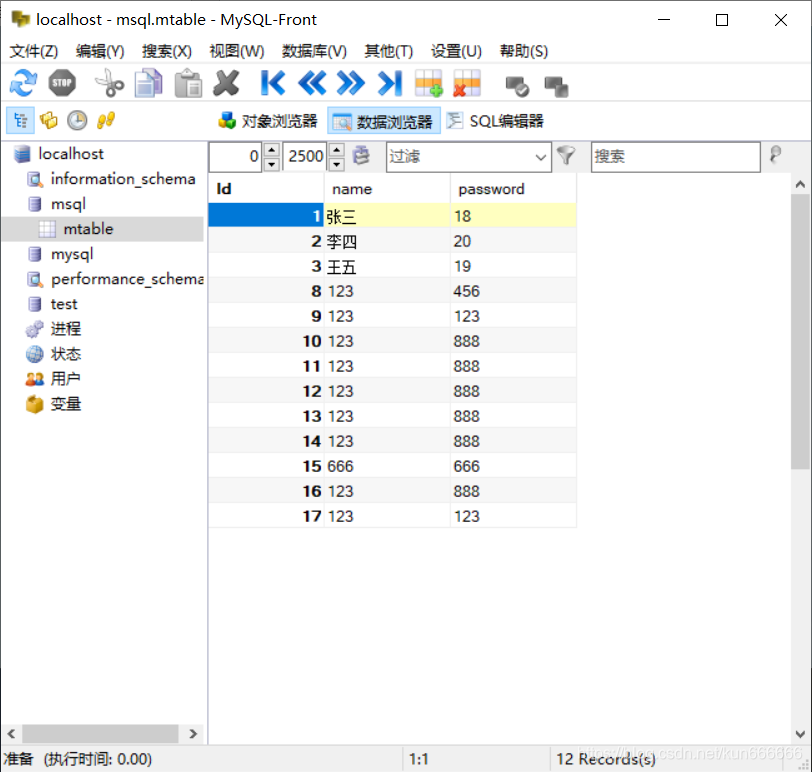Click the delete record (table red X) icon

tap(466, 83)
